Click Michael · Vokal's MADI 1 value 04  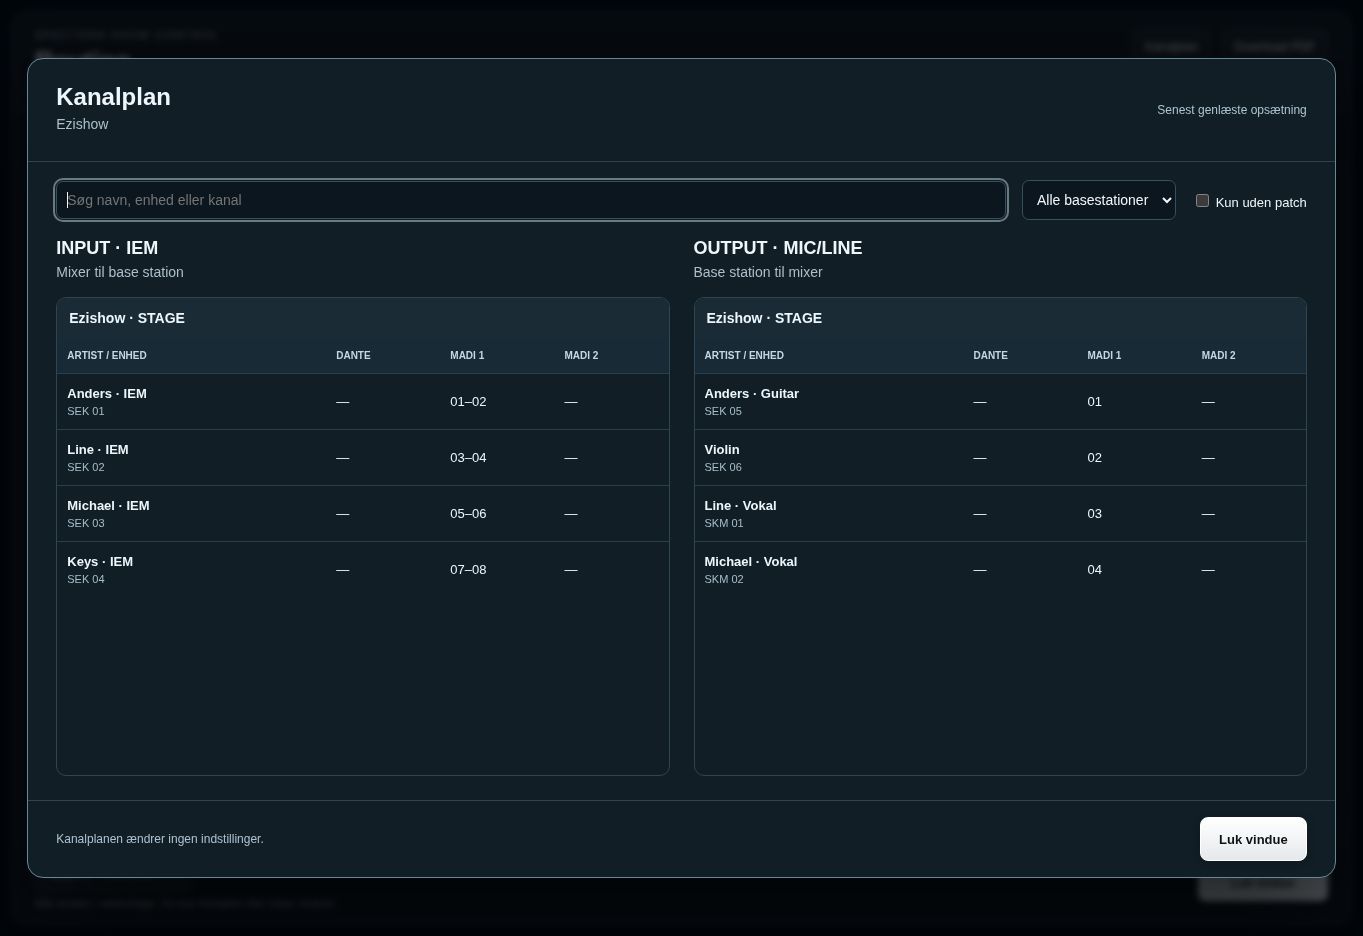click(x=1094, y=570)
